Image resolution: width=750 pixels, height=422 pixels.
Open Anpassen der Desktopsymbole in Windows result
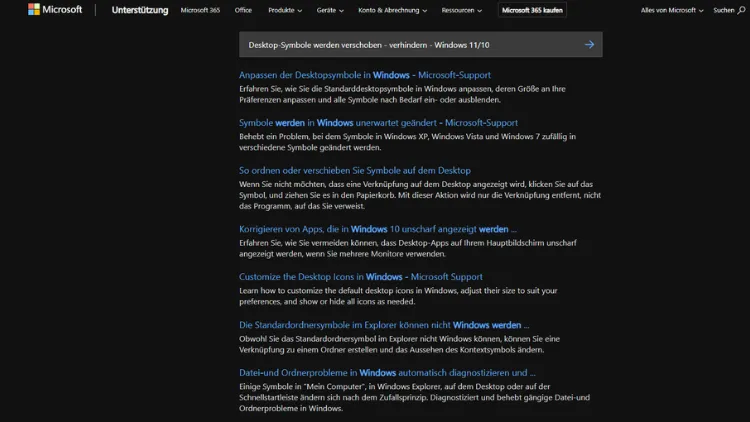coord(364,75)
